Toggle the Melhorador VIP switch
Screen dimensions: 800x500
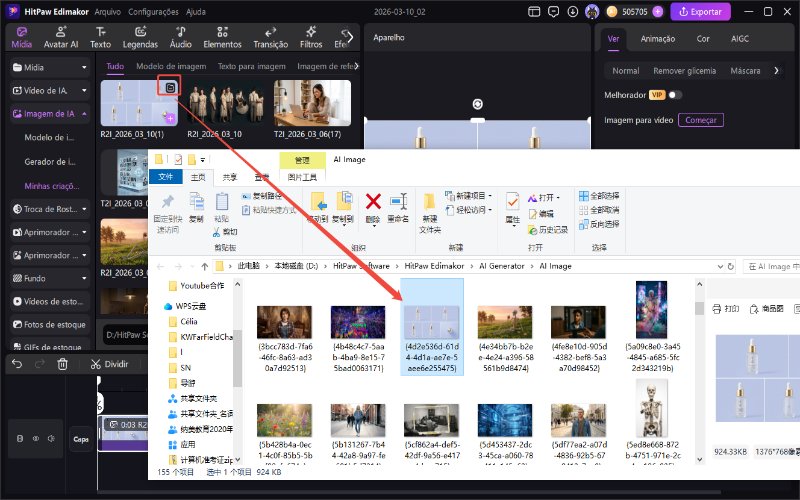676,94
